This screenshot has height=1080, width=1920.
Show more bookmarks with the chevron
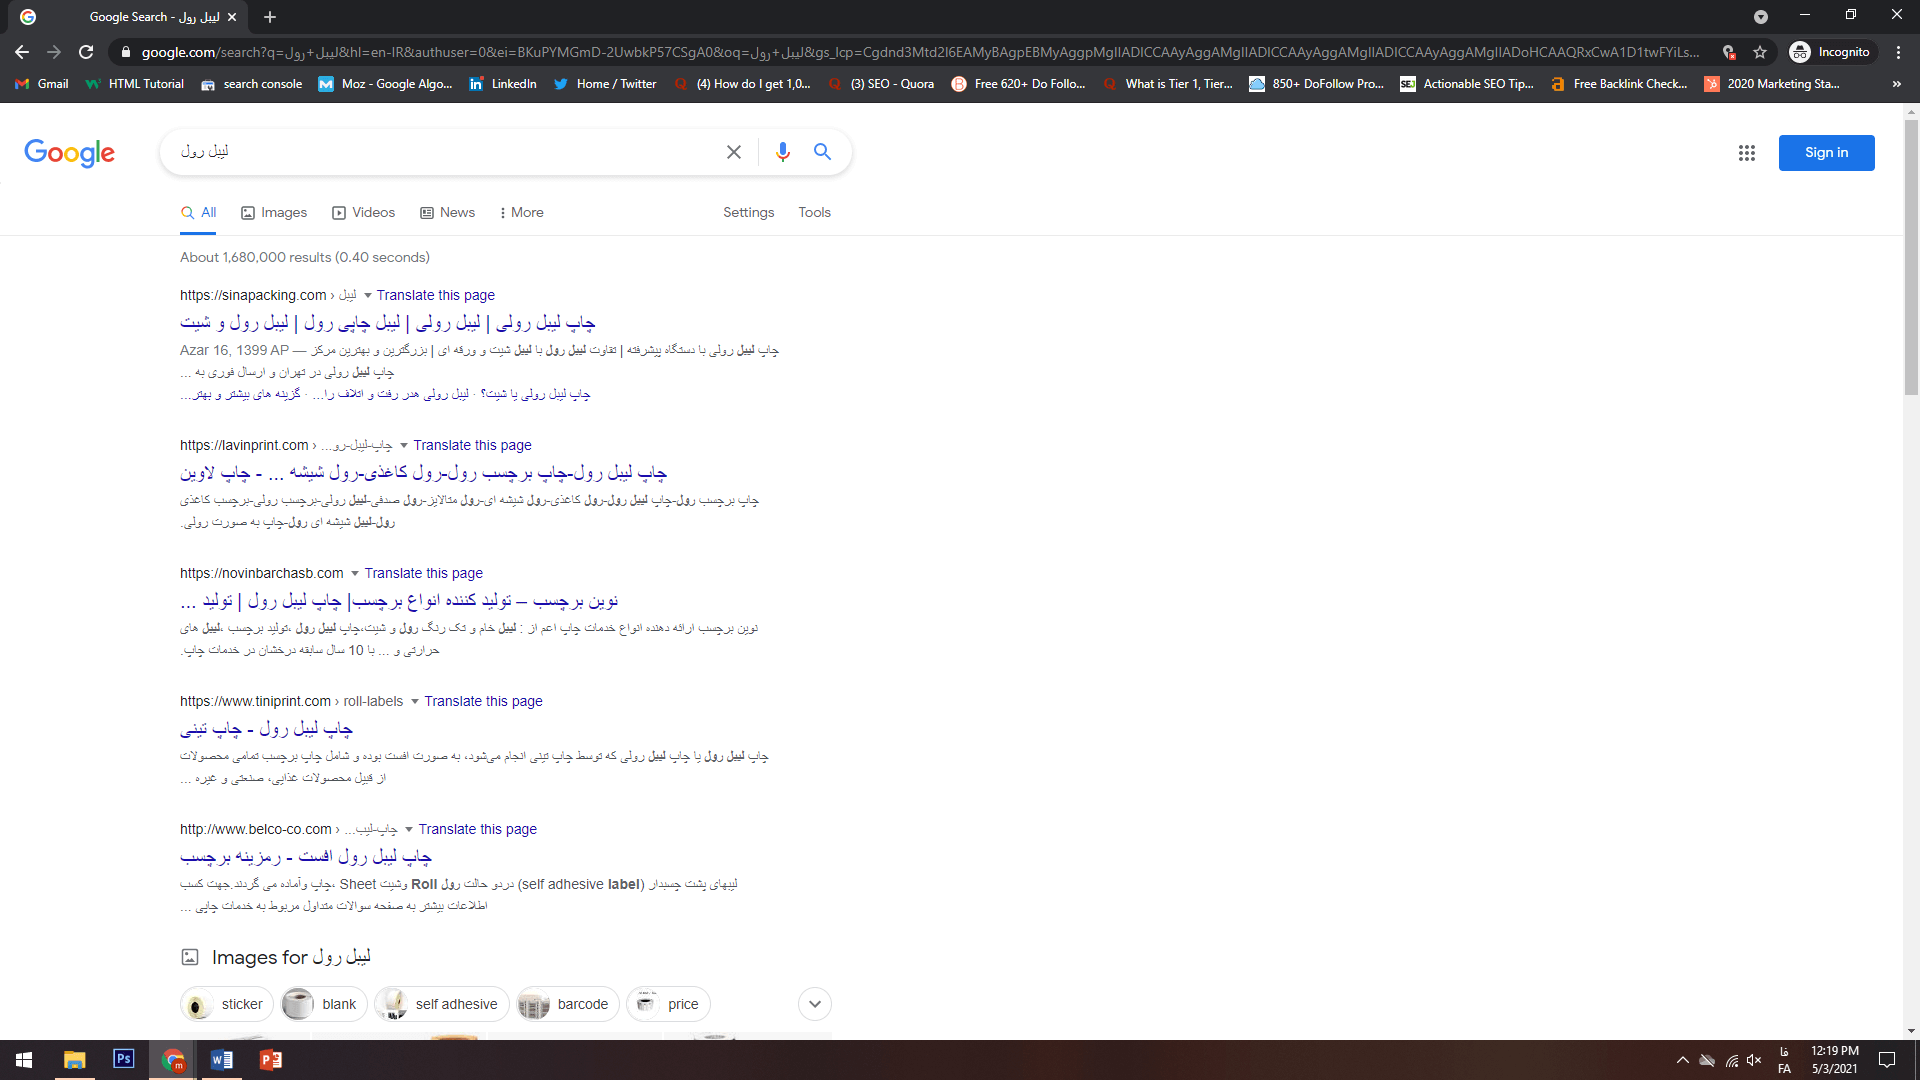click(x=1896, y=84)
